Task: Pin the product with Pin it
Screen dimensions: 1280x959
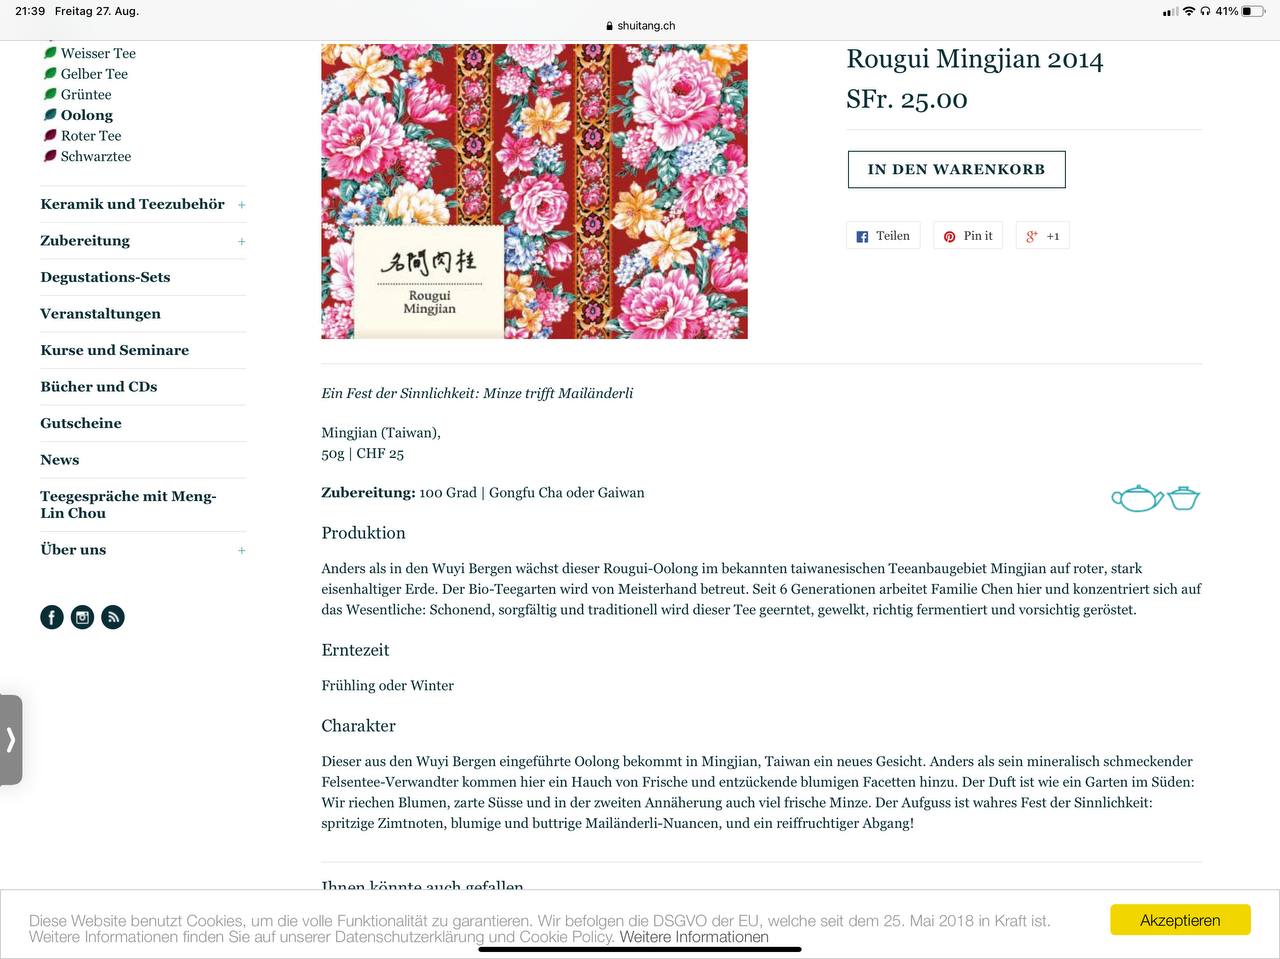Action: 968,236
